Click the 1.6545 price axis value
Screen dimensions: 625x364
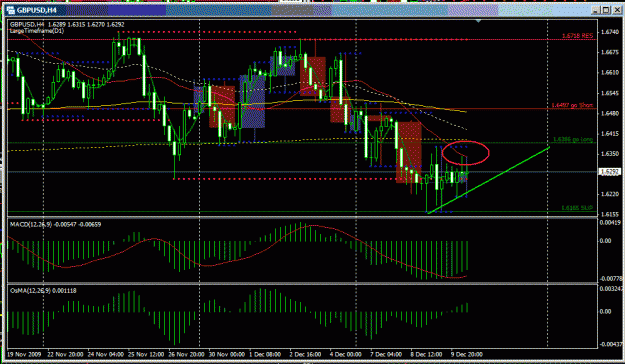pos(610,93)
